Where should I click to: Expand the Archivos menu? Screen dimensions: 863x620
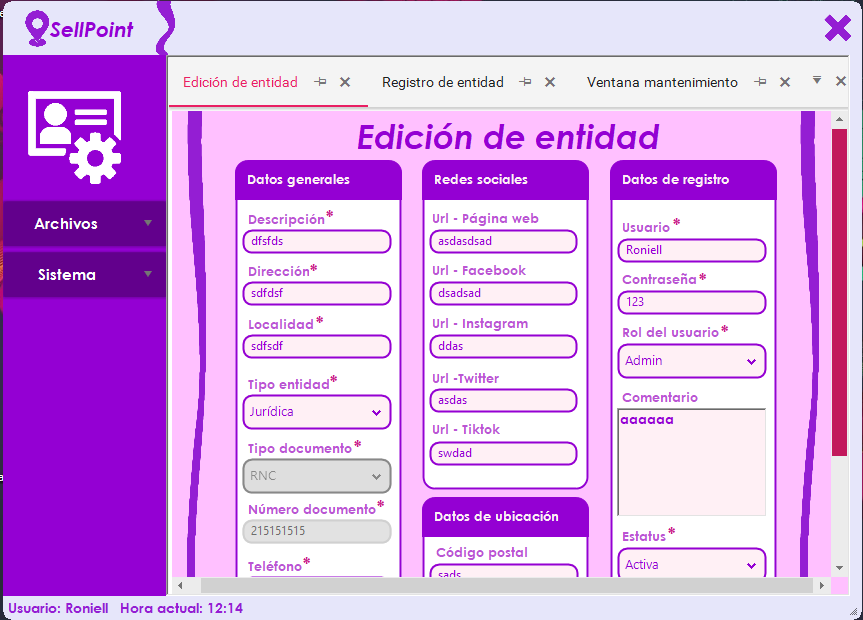tap(85, 224)
